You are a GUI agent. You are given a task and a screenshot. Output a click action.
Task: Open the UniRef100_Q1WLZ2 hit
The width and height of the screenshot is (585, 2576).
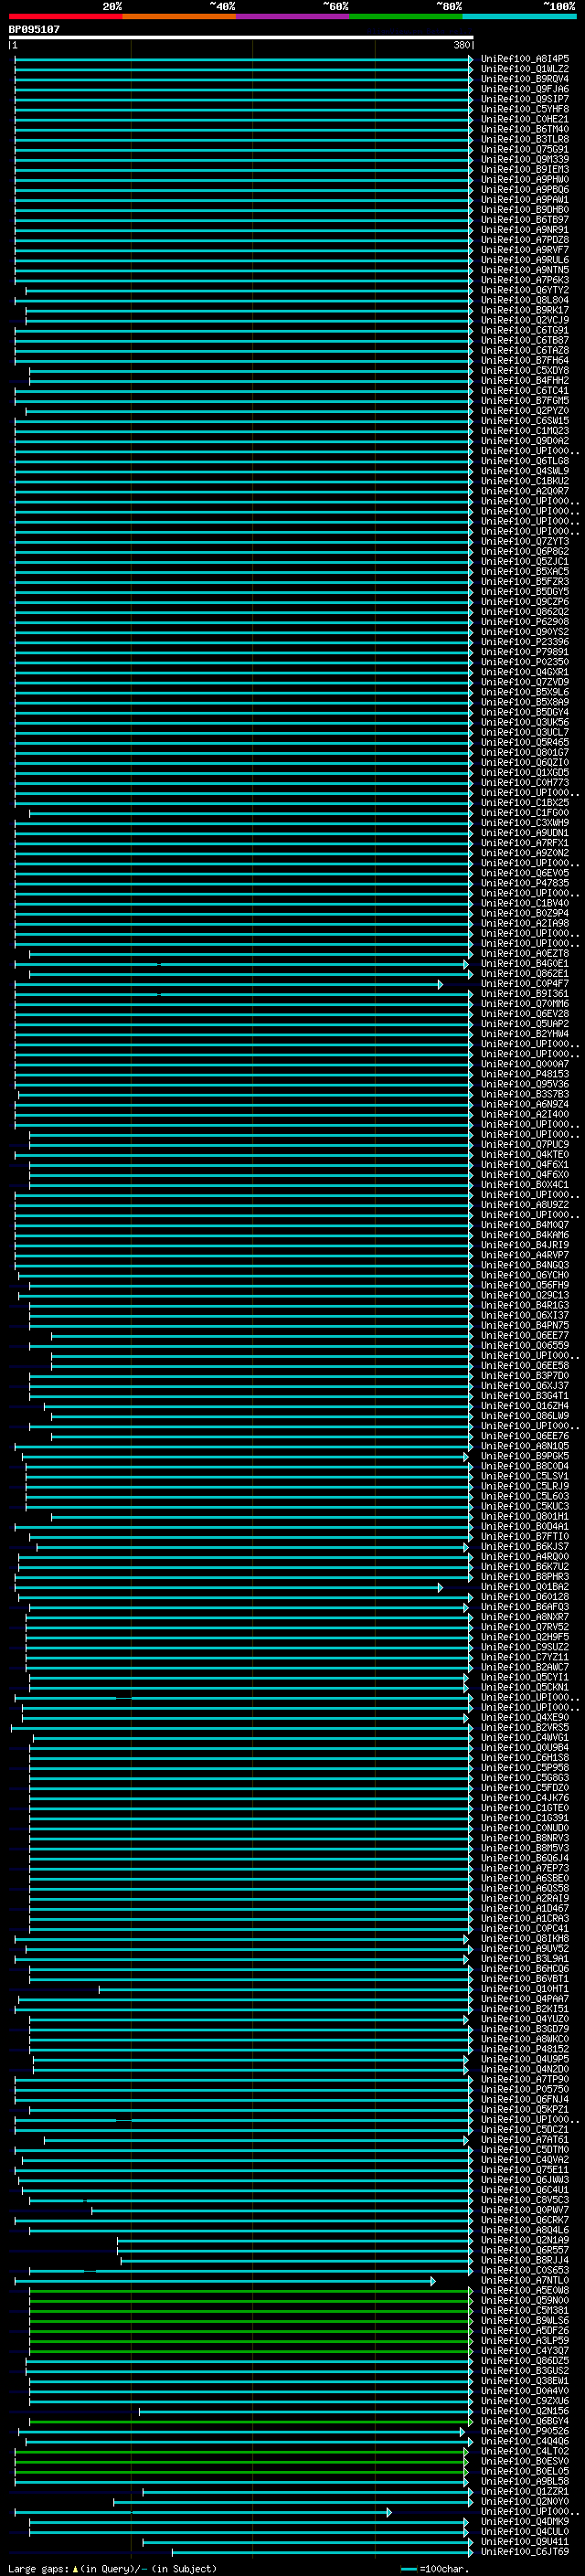coord(525,69)
